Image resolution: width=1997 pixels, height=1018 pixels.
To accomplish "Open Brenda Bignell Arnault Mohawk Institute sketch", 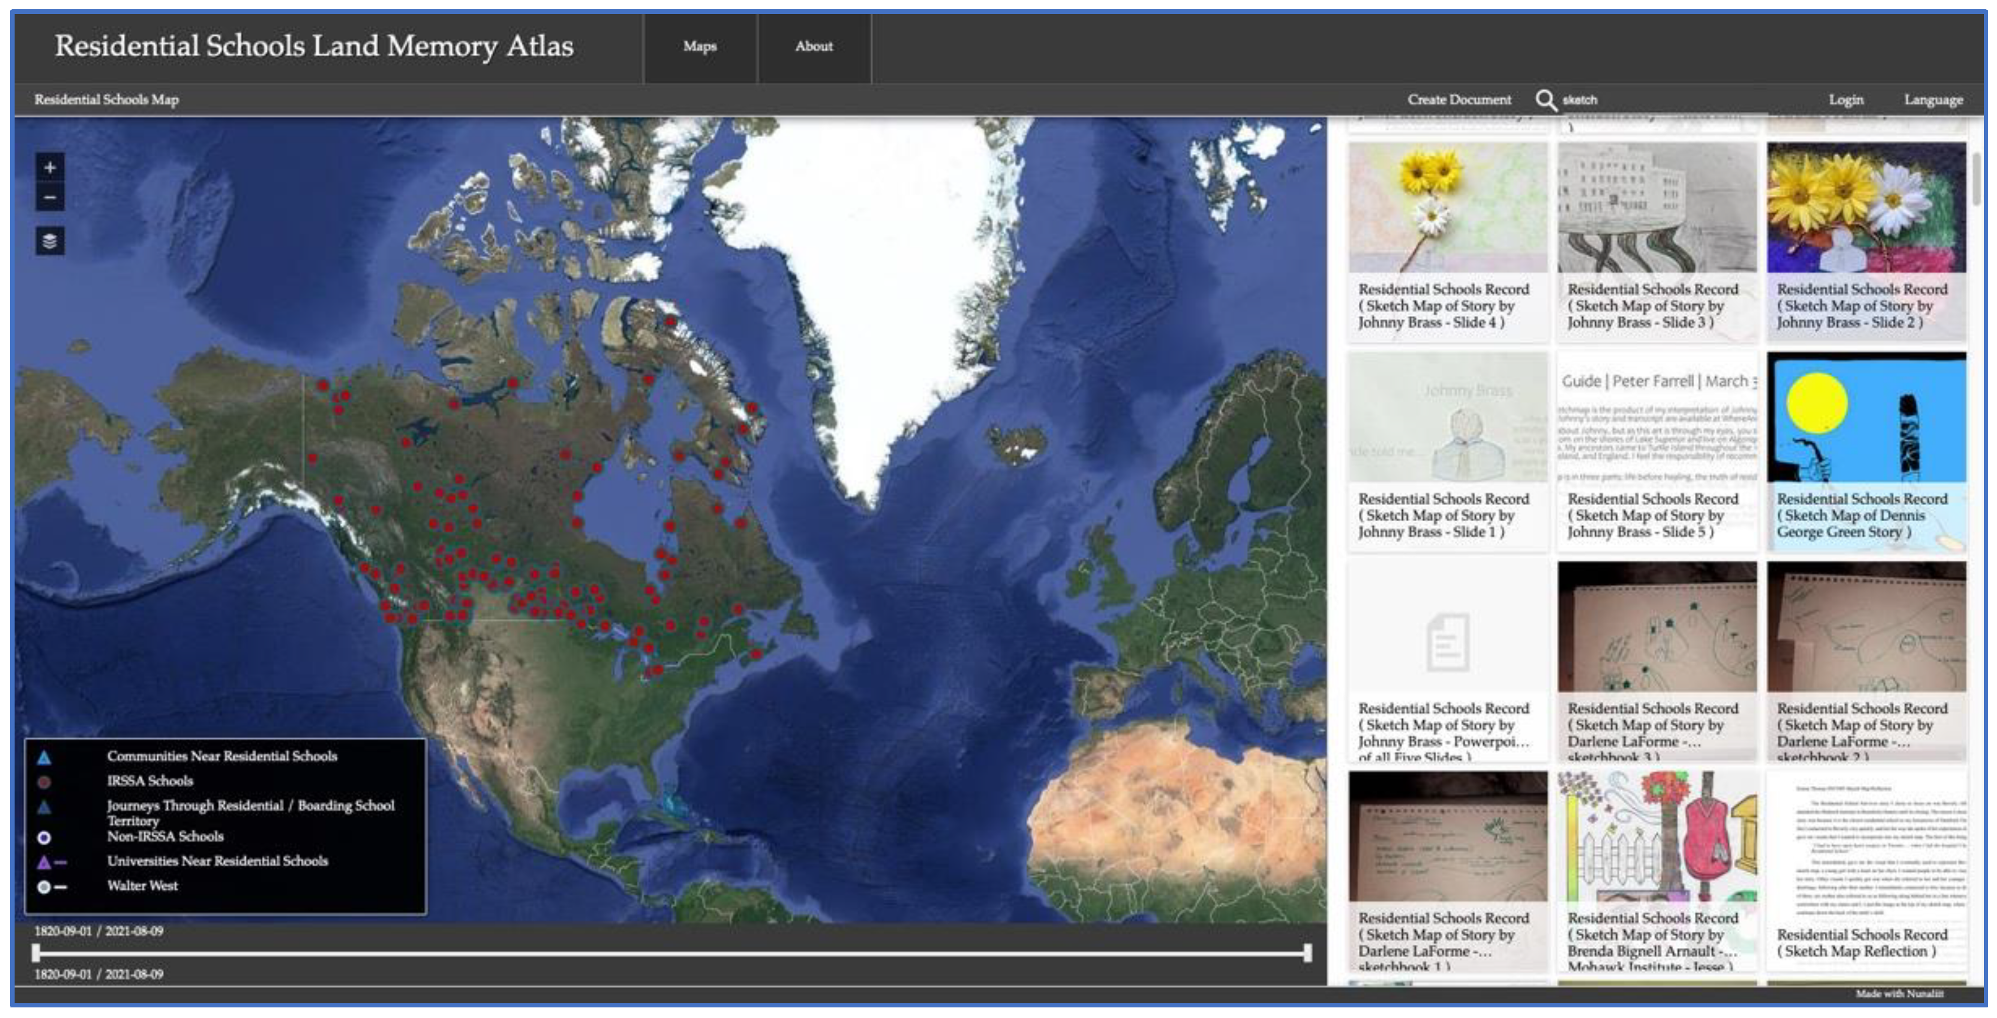I will click(x=1656, y=870).
